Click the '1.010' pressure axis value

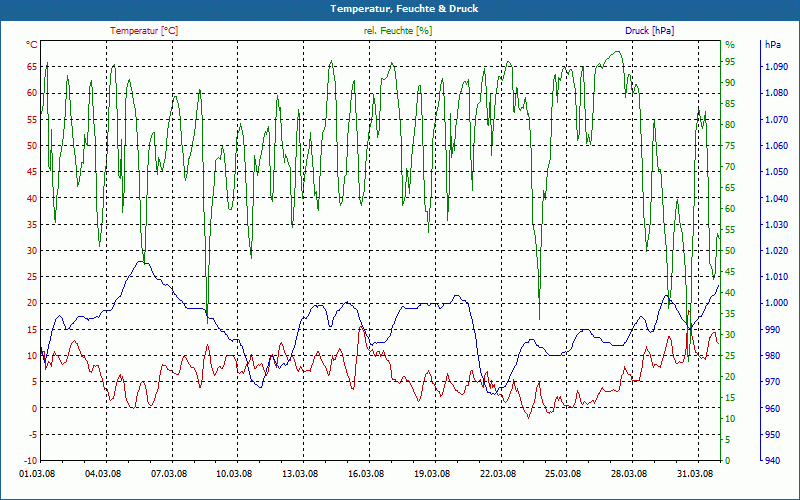pos(777,277)
